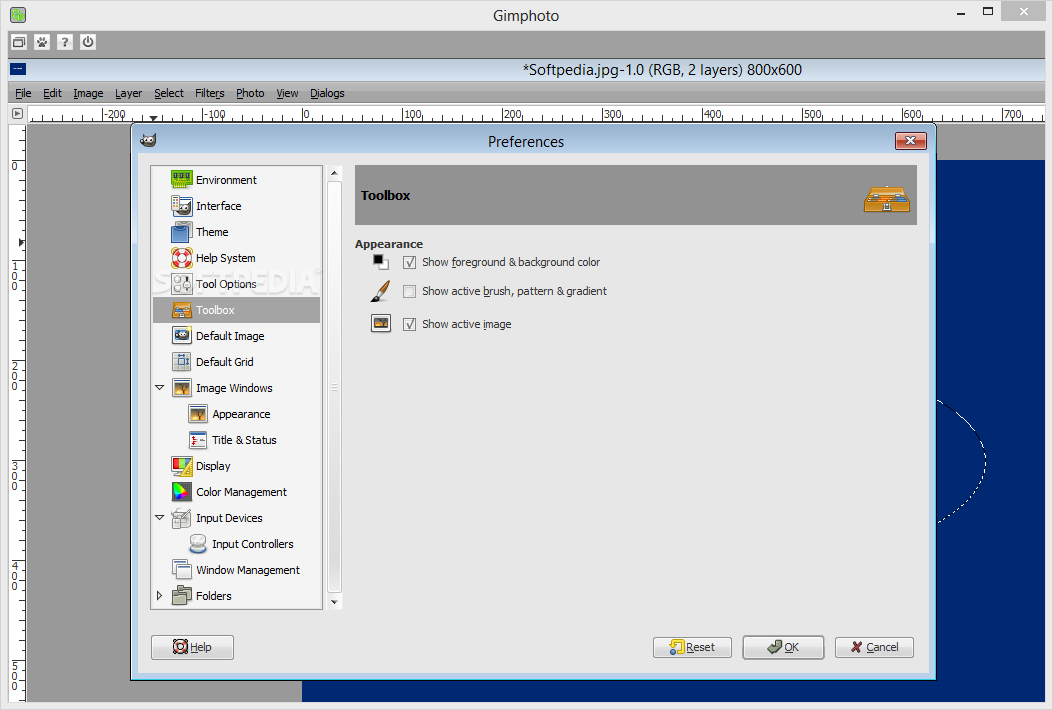Click the paw icon in Gimphoto toolbar
Image resolution: width=1053 pixels, height=710 pixels.
pos(42,42)
